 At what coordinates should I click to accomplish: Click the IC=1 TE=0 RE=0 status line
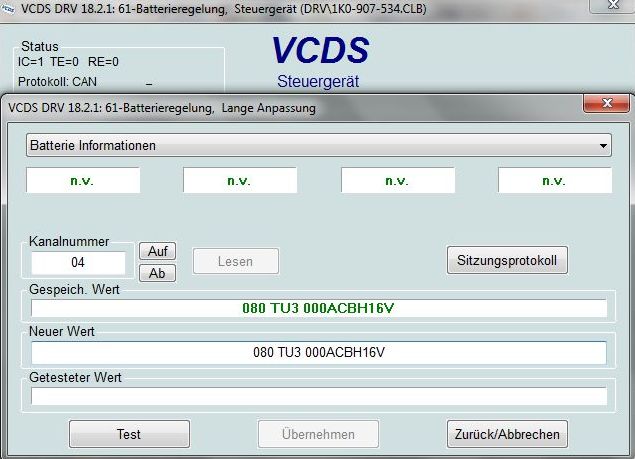(x=68, y=62)
